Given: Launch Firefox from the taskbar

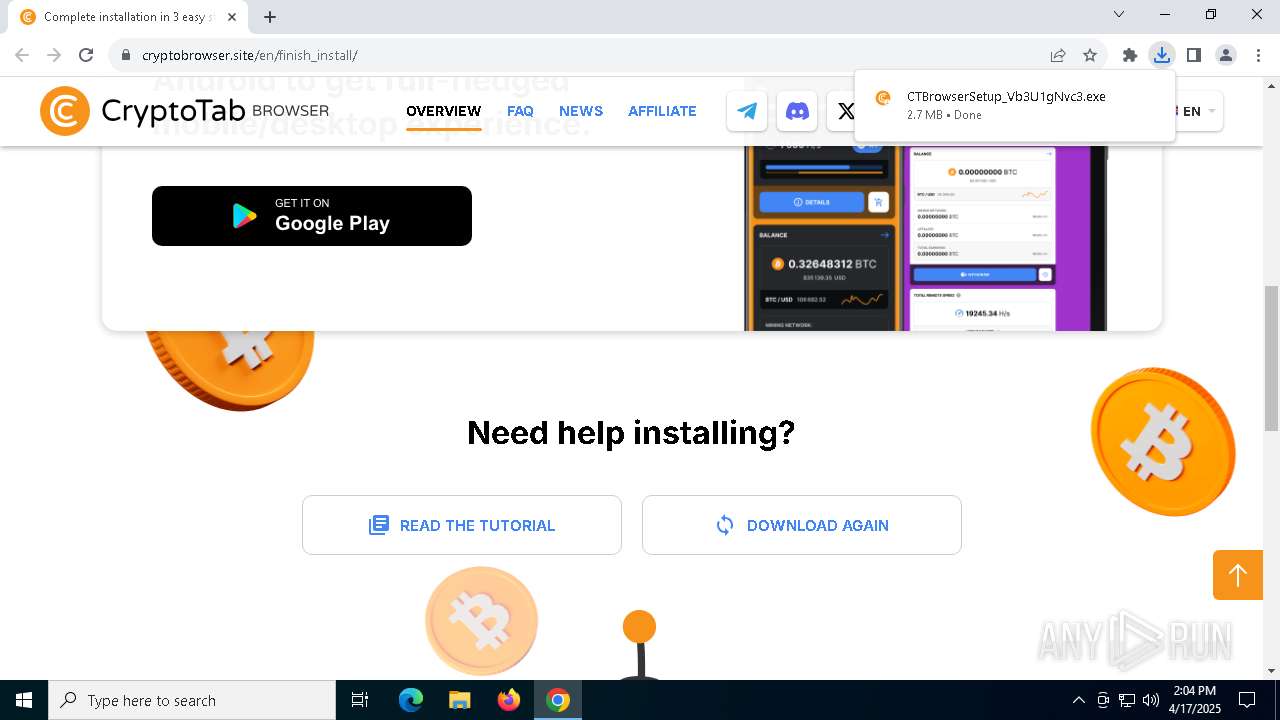Looking at the screenshot, I should (x=509, y=700).
